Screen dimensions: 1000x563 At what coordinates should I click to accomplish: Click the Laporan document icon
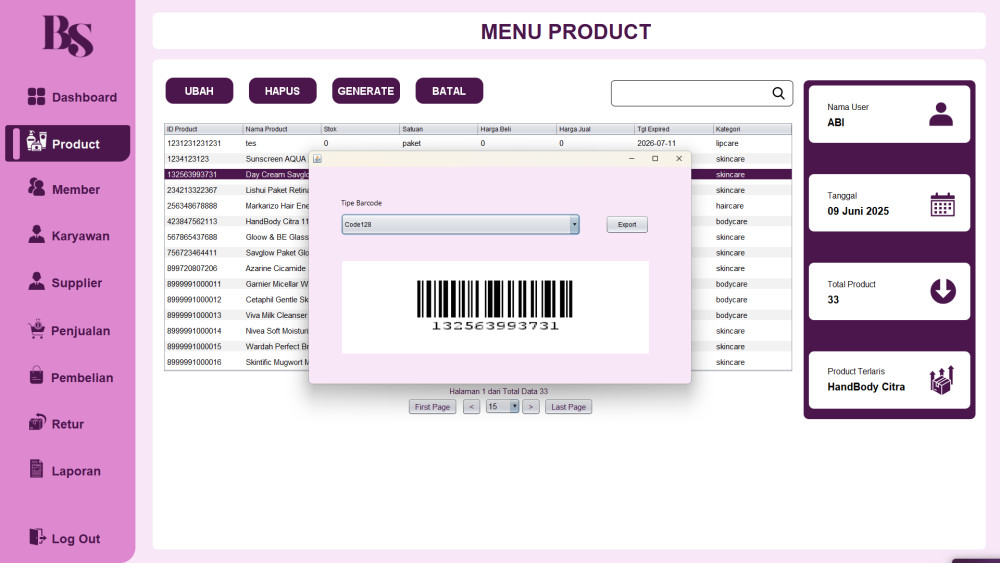[36, 469]
